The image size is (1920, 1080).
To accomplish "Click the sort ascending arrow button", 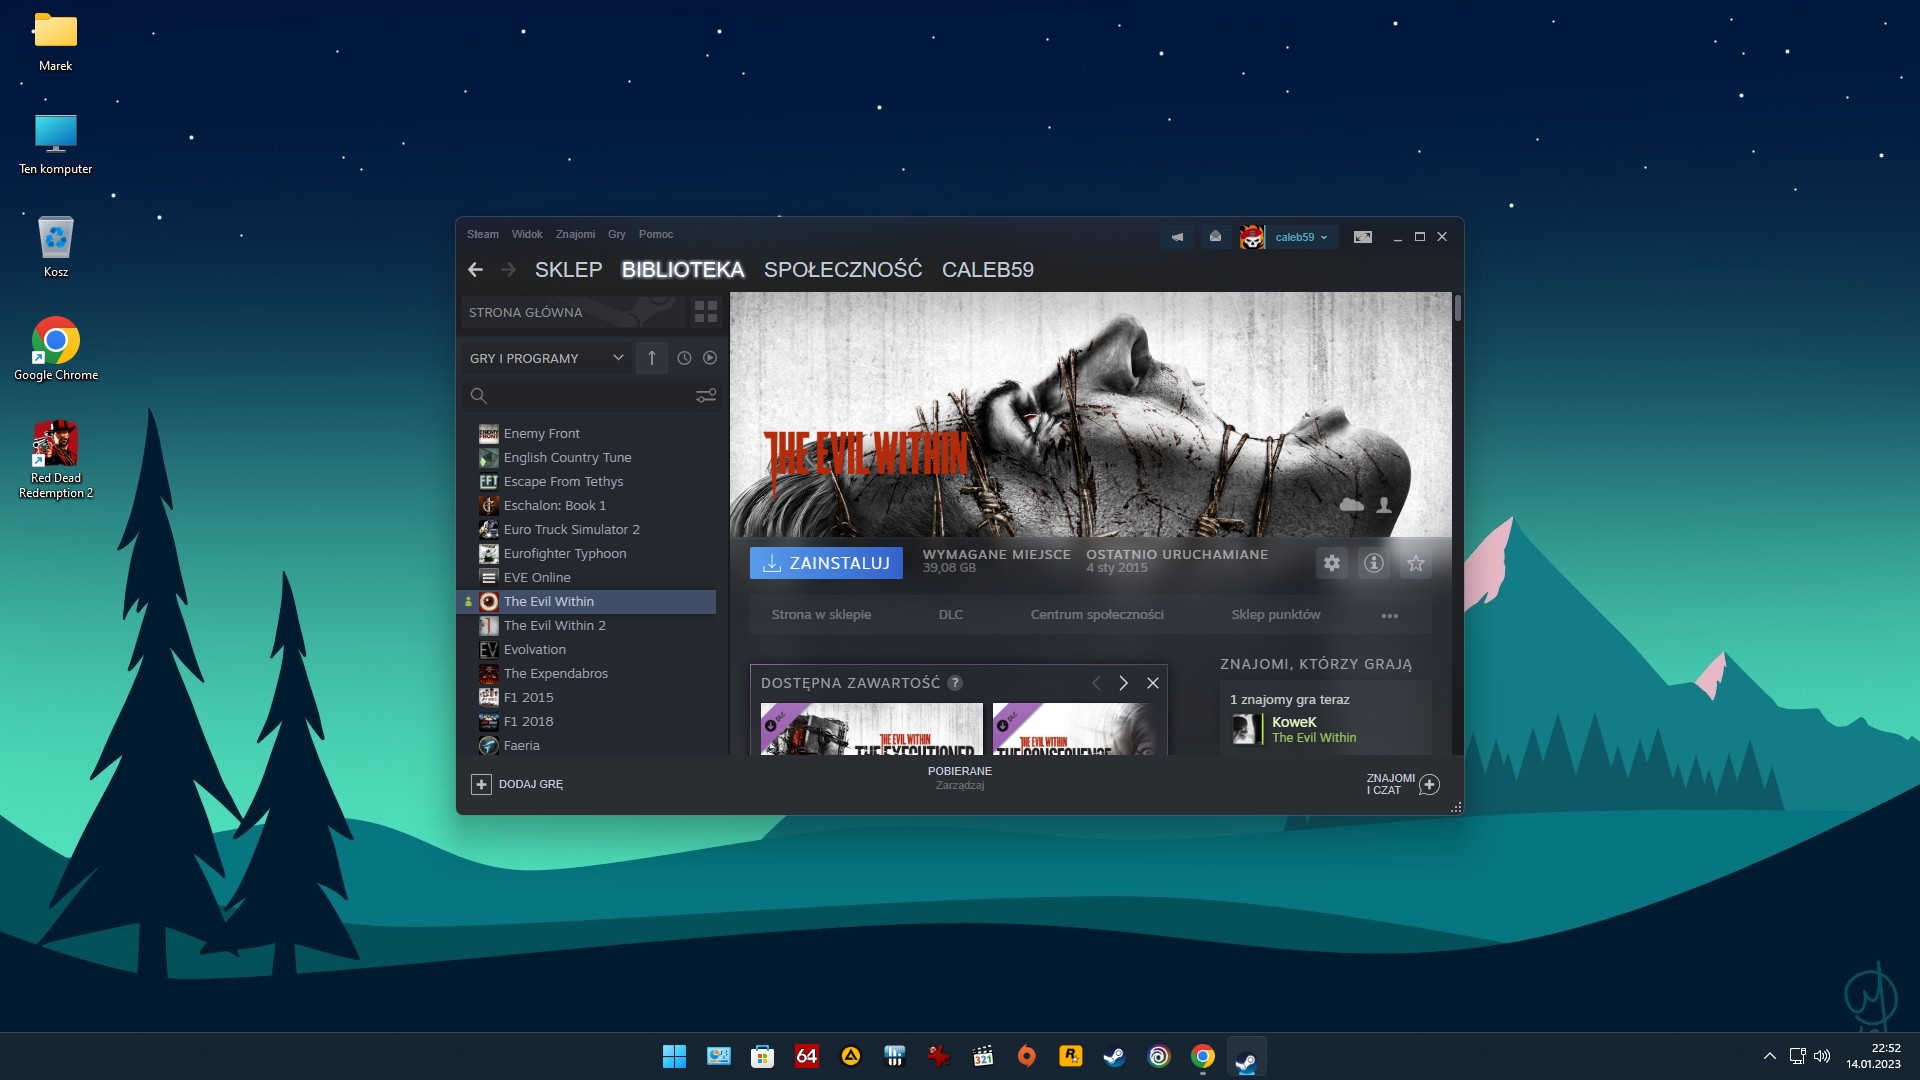I will (x=651, y=358).
